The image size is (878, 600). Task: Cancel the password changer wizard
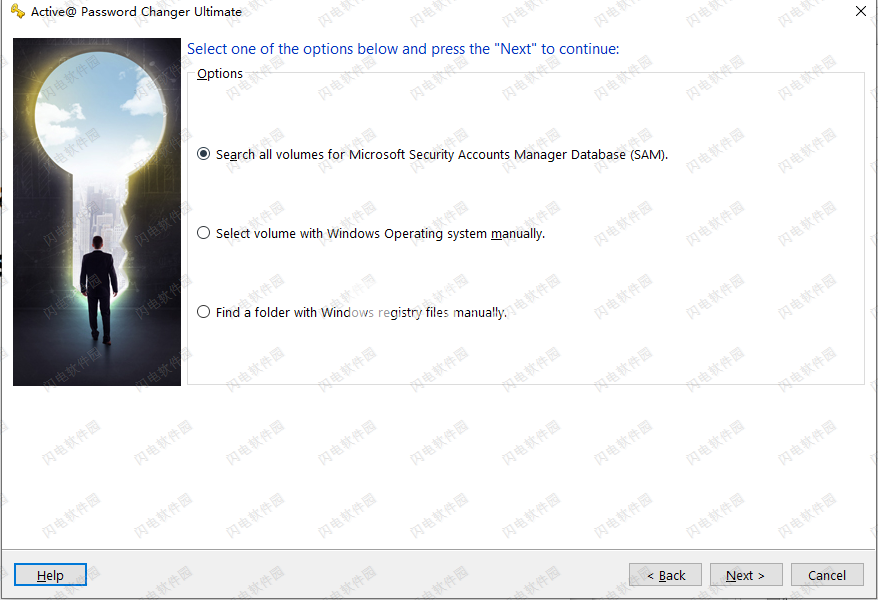827,575
